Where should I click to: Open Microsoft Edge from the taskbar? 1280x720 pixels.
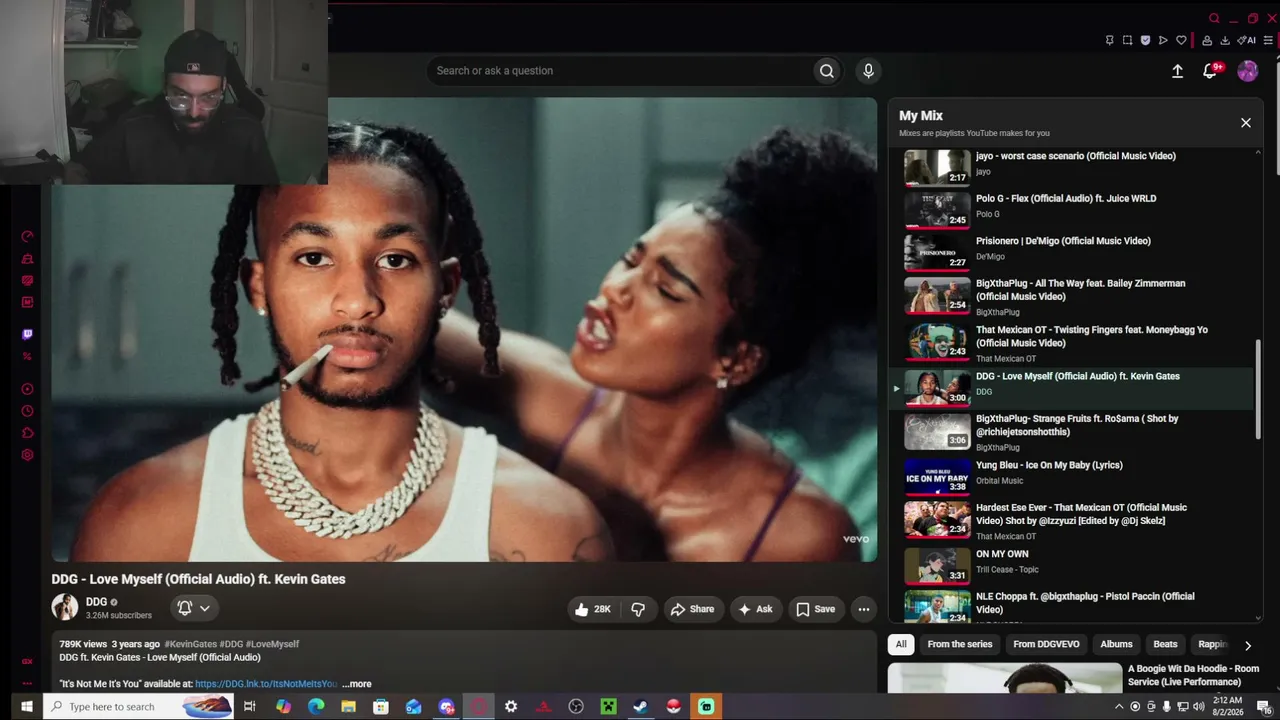316,707
